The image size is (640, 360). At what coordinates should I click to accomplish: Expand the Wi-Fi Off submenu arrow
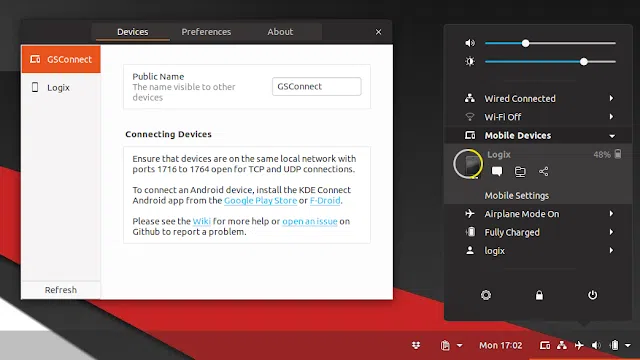pos(611,117)
